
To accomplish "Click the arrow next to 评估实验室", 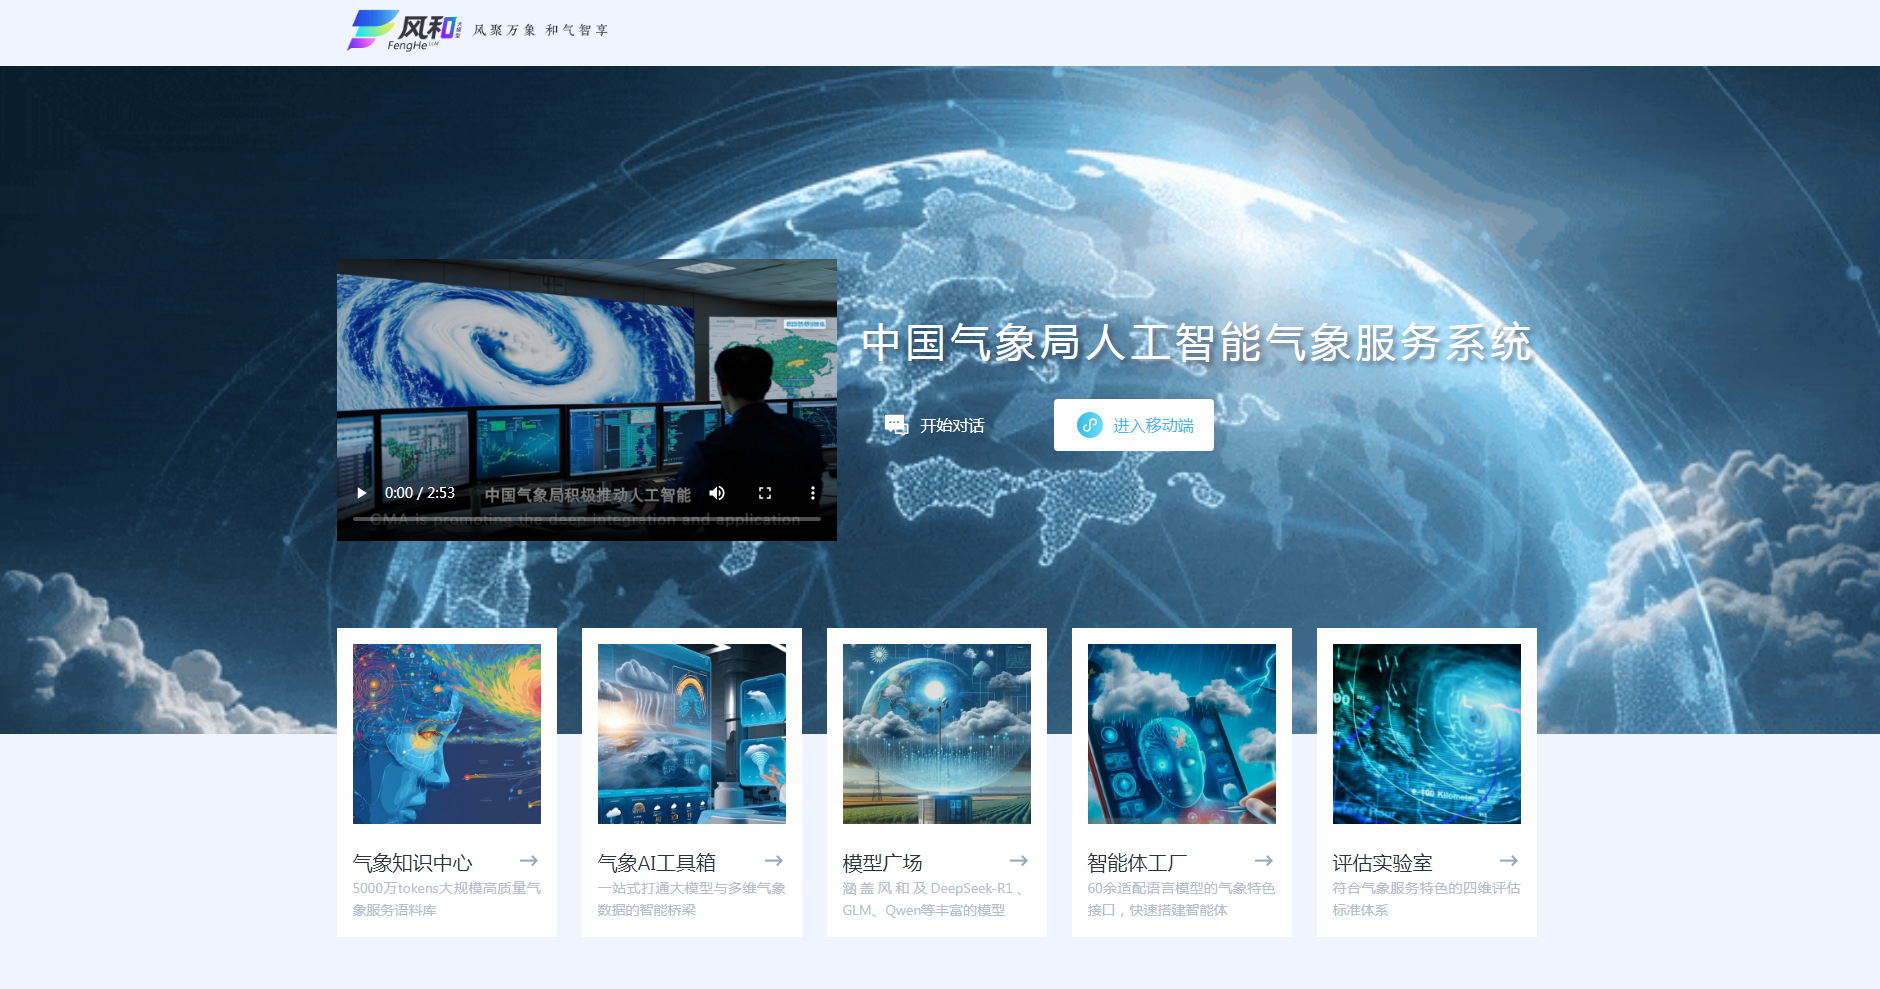I will tap(1509, 861).
